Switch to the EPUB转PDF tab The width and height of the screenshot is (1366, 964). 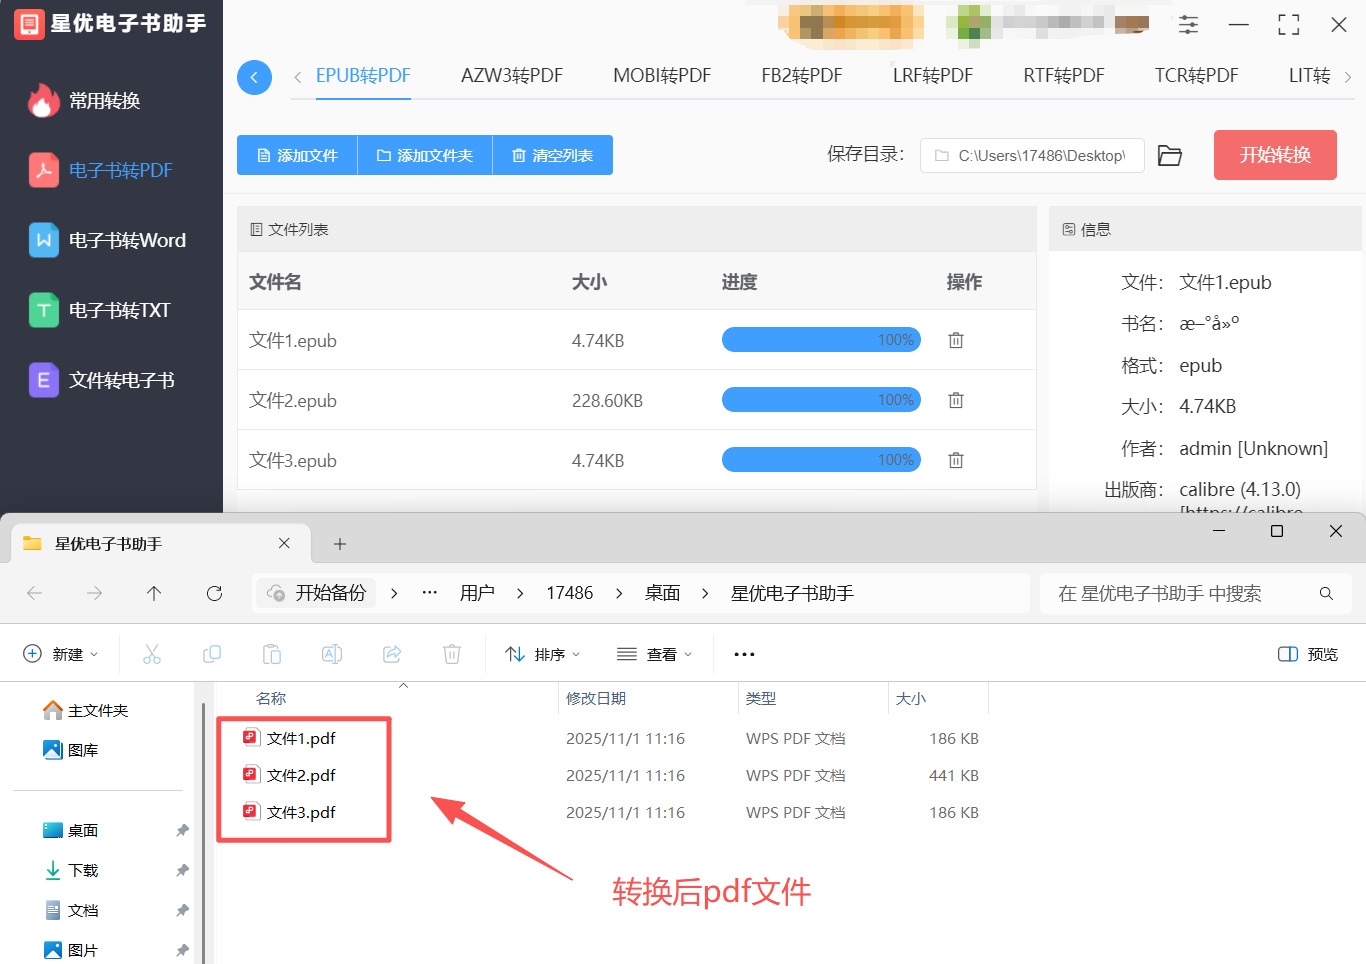363,76
